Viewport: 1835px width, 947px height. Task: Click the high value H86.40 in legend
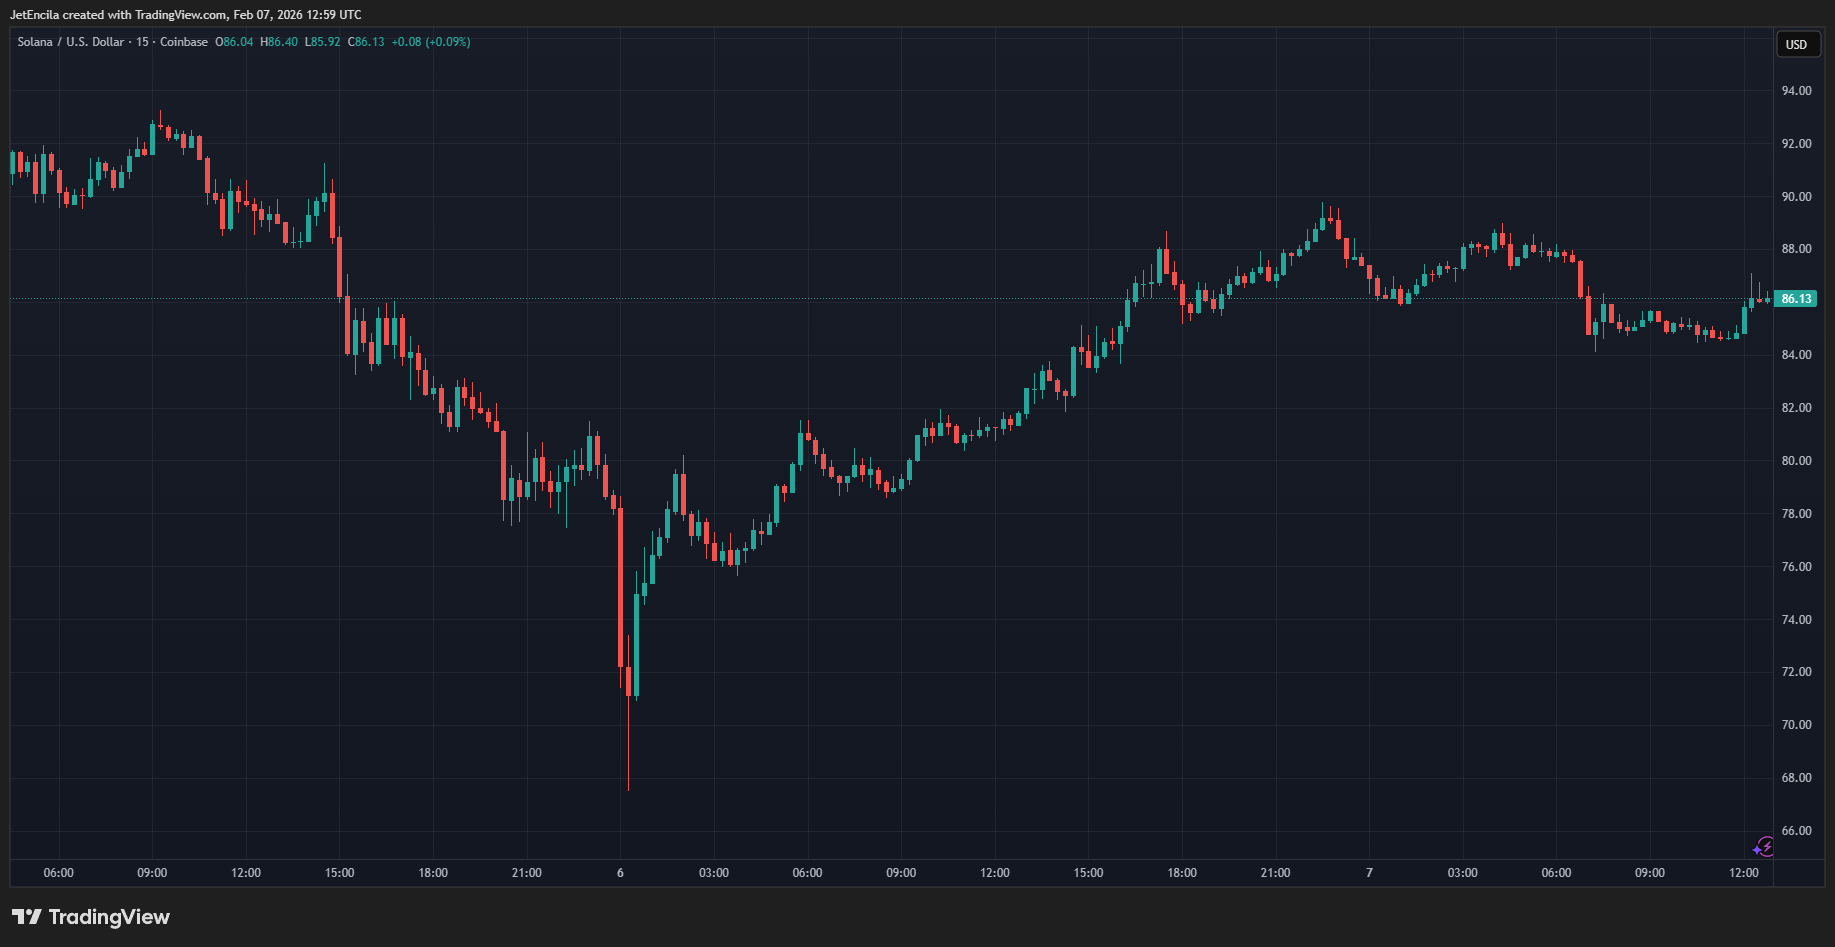coord(279,42)
